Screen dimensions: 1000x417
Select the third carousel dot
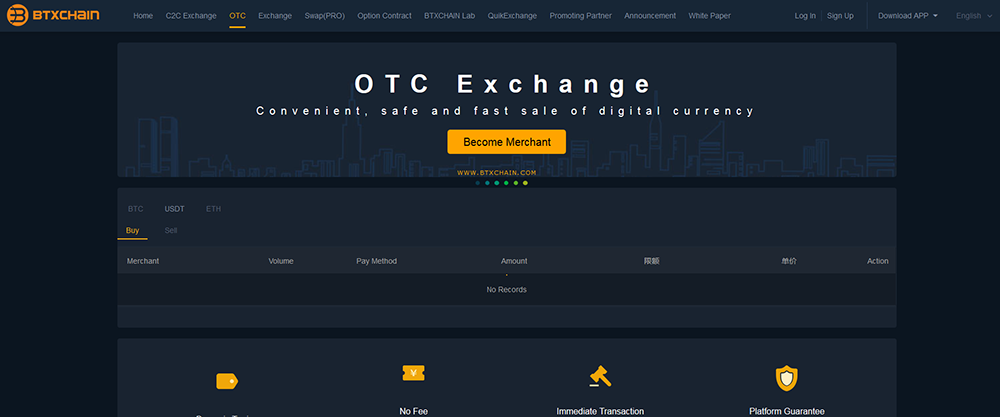[497, 184]
